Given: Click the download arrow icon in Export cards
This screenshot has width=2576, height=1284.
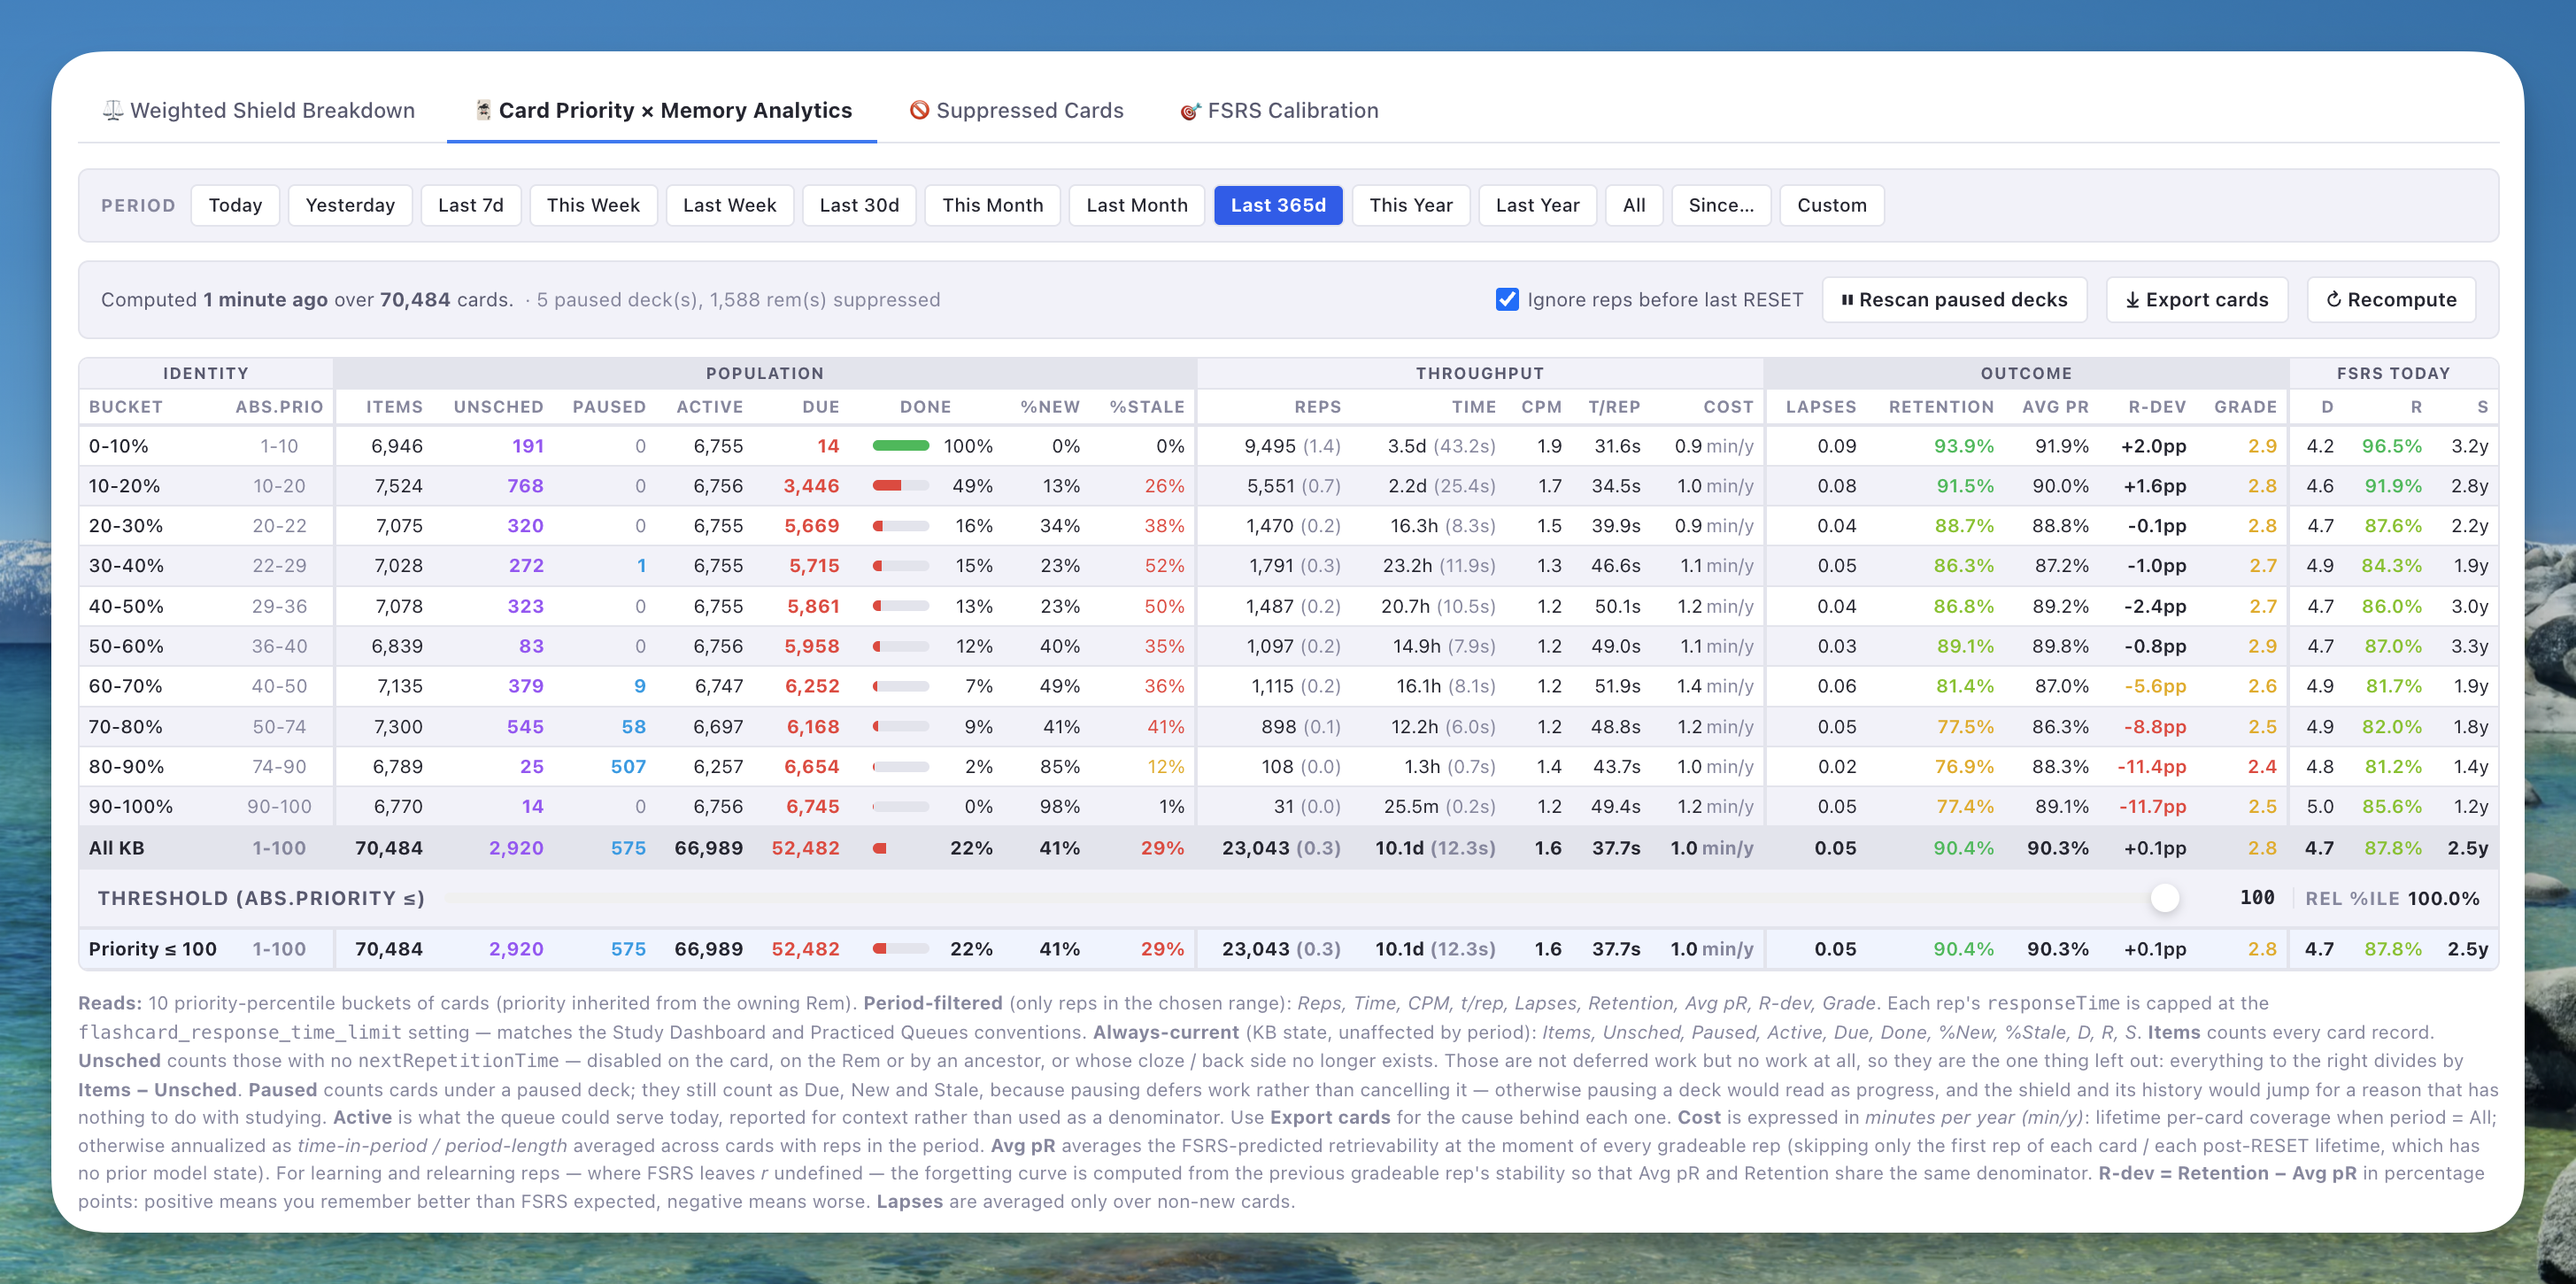Looking at the screenshot, I should coord(2132,300).
